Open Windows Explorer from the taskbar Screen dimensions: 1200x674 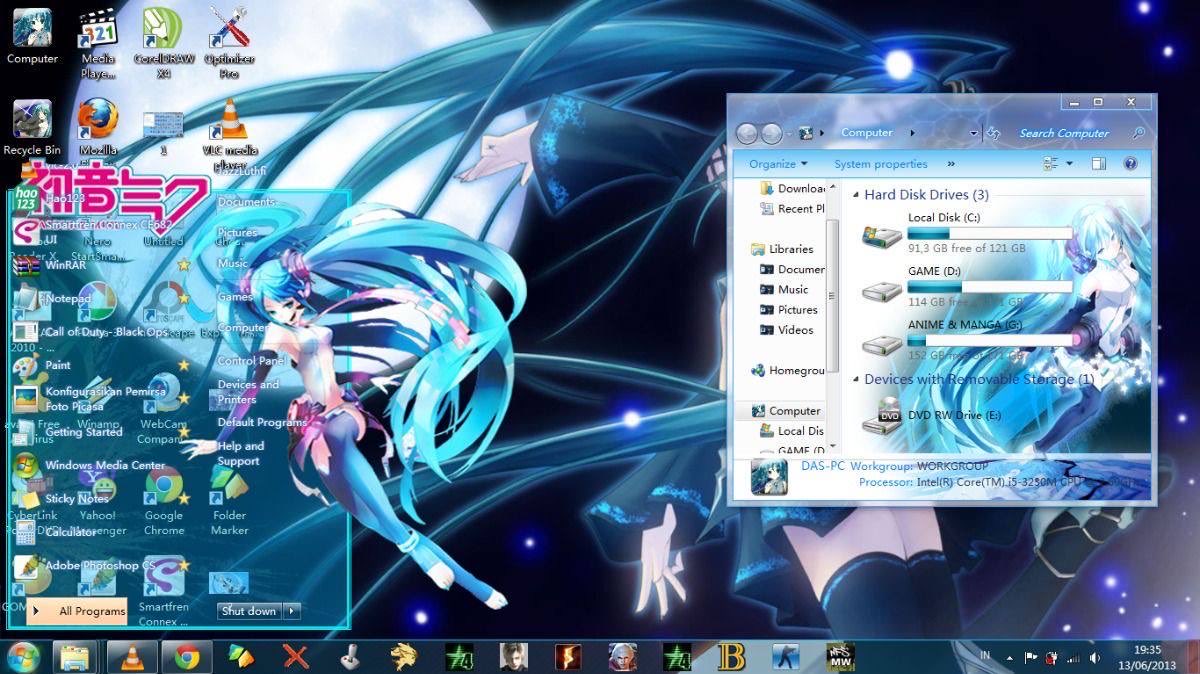point(74,657)
